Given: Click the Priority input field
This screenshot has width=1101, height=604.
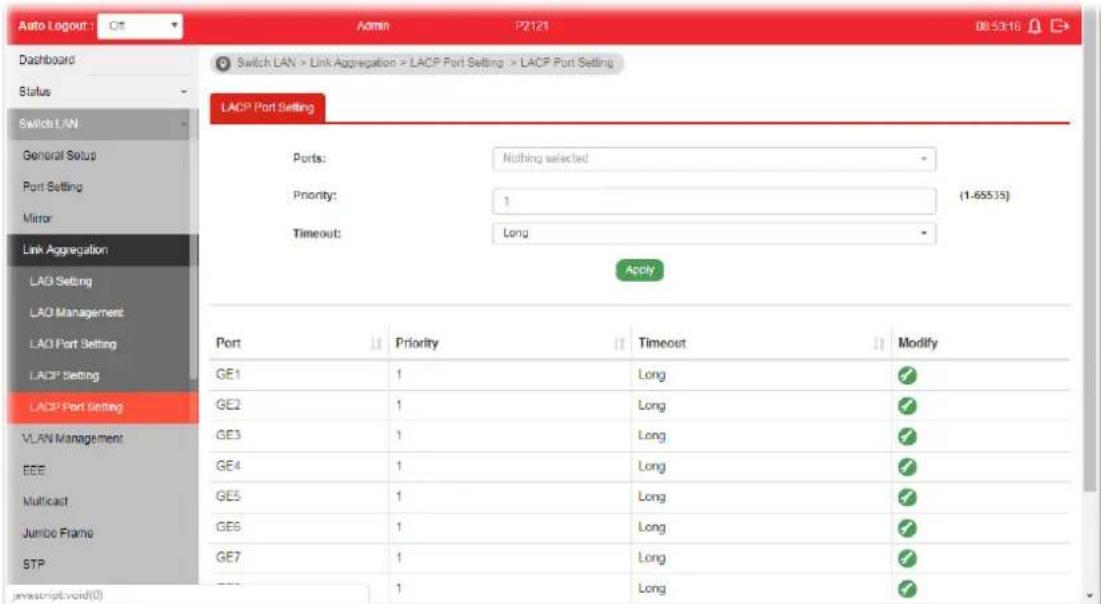Looking at the screenshot, I should (714, 201).
